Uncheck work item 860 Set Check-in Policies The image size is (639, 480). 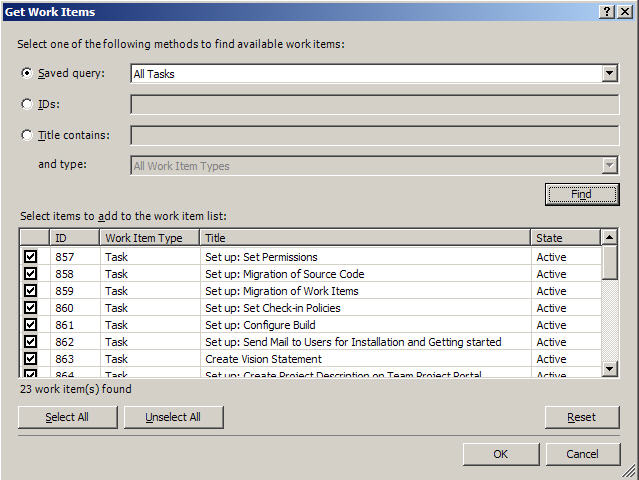[x=31, y=308]
